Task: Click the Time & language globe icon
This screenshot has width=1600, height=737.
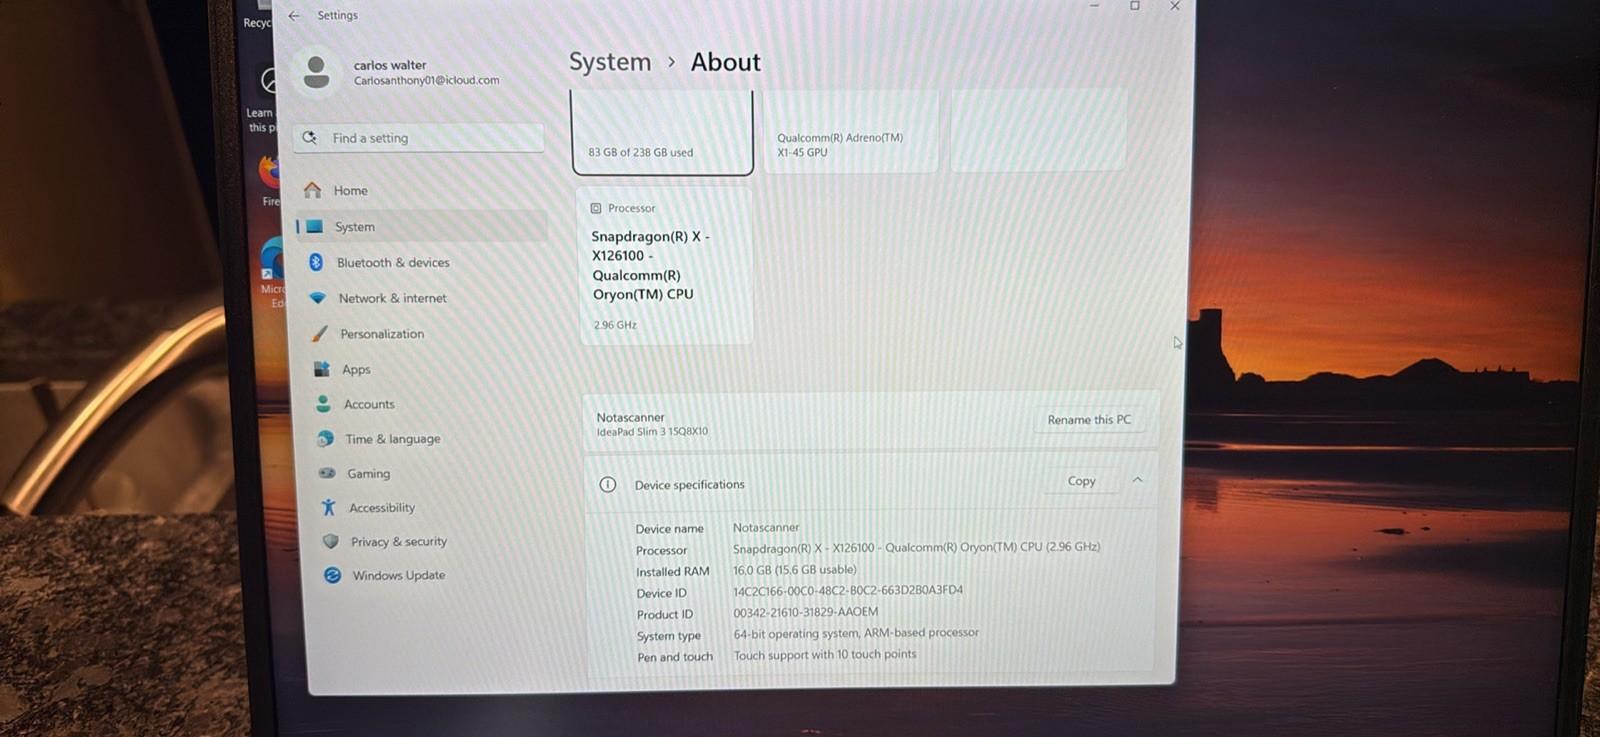Action: [x=325, y=438]
